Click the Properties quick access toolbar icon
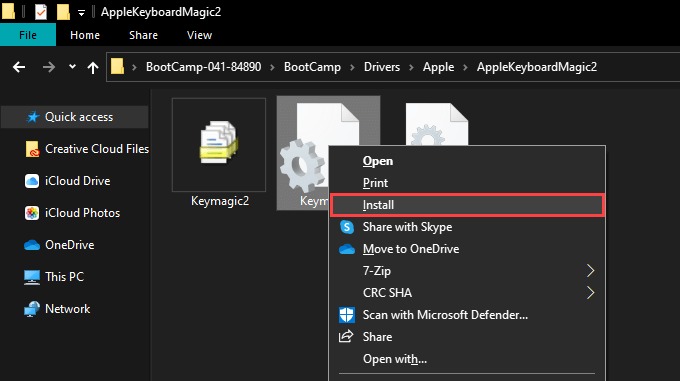 [x=41, y=12]
